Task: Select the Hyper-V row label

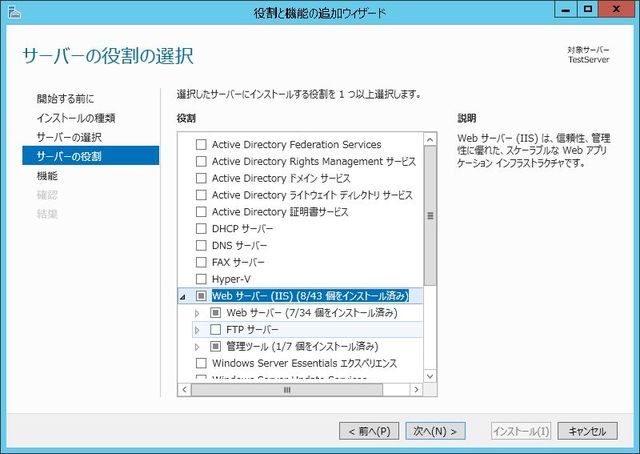Action: click(x=231, y=279)
